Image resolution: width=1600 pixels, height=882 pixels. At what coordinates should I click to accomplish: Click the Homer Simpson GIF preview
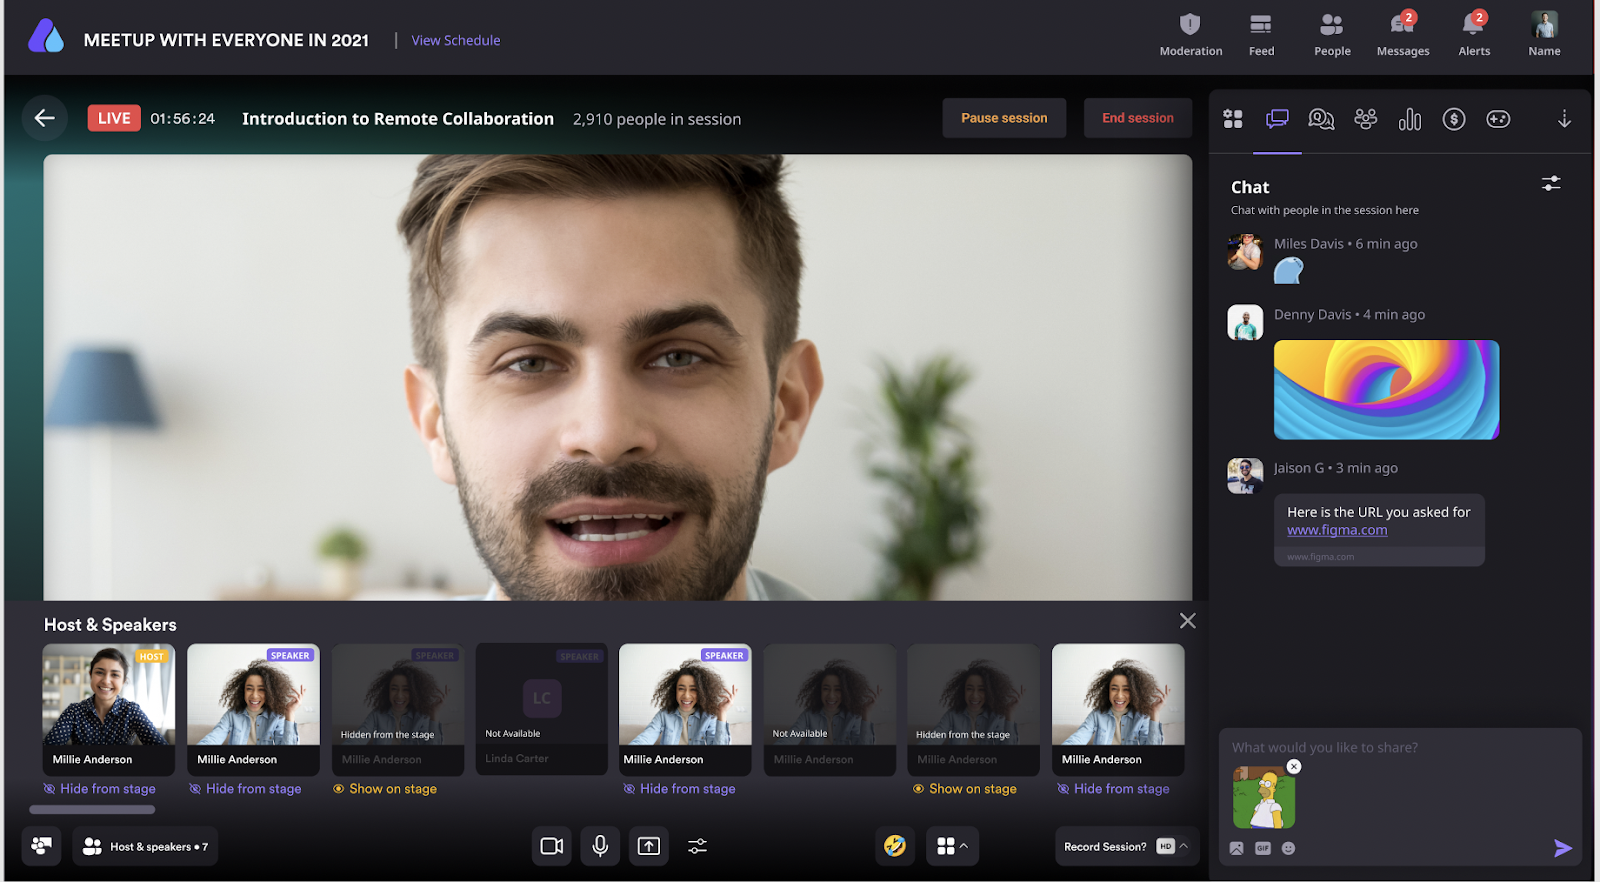pos(1264,798)
